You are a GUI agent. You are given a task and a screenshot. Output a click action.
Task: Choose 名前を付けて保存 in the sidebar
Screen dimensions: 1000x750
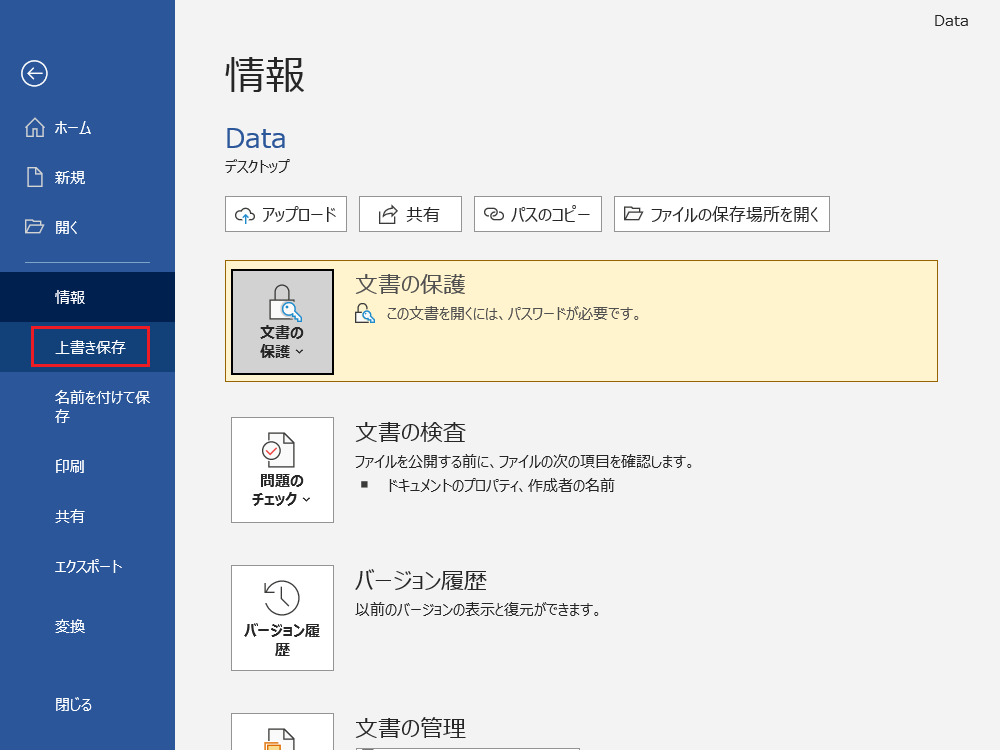87,407
